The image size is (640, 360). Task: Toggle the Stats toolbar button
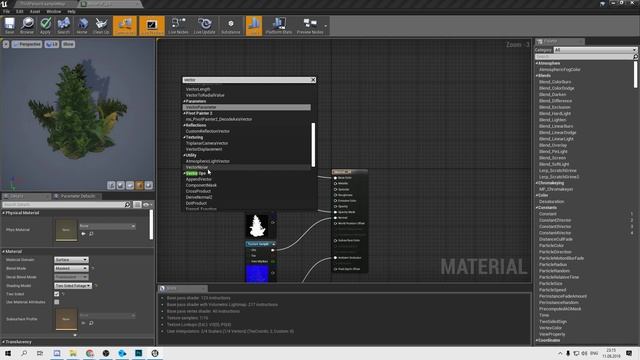click(253, 25)
